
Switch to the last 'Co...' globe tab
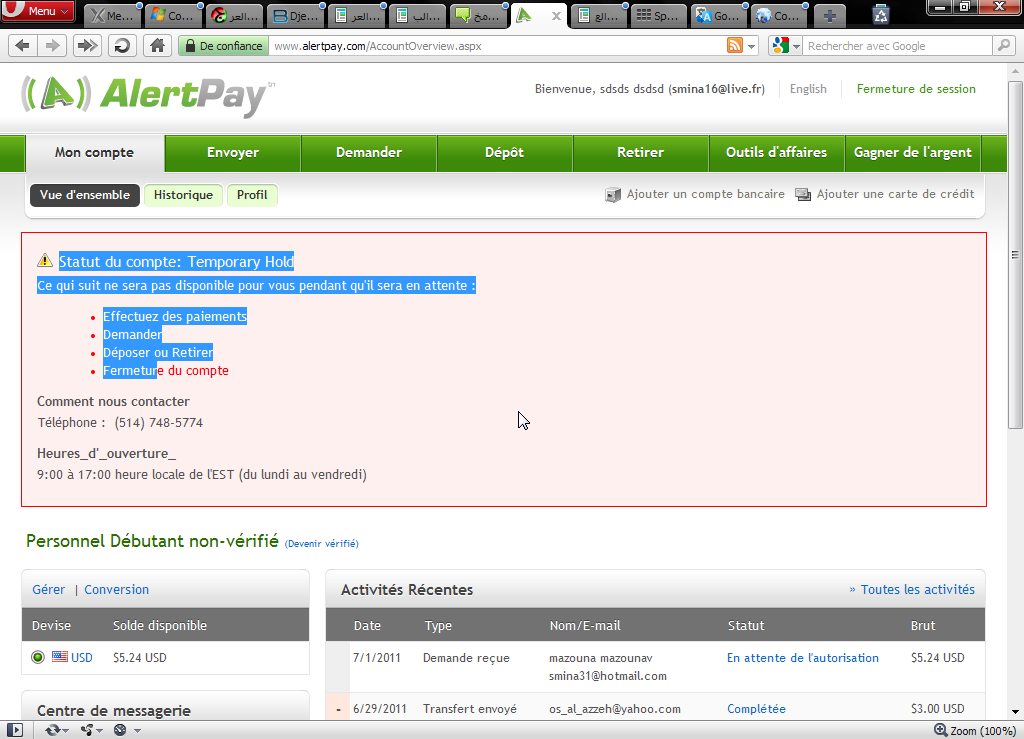tap(780, 16)
